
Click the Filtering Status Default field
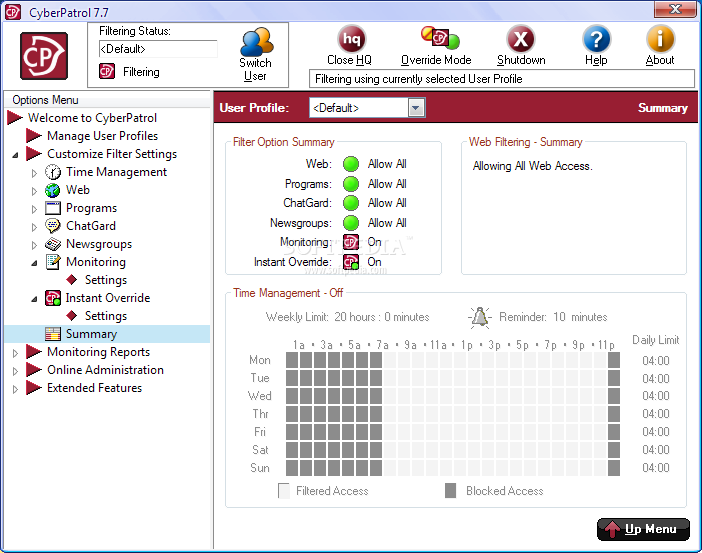click(x=158, y=49)
